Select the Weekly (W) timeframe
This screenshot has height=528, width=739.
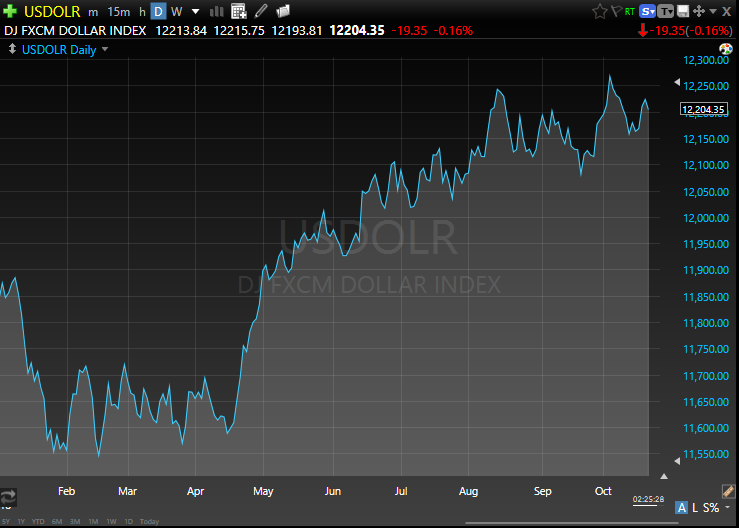pos(176,11)
